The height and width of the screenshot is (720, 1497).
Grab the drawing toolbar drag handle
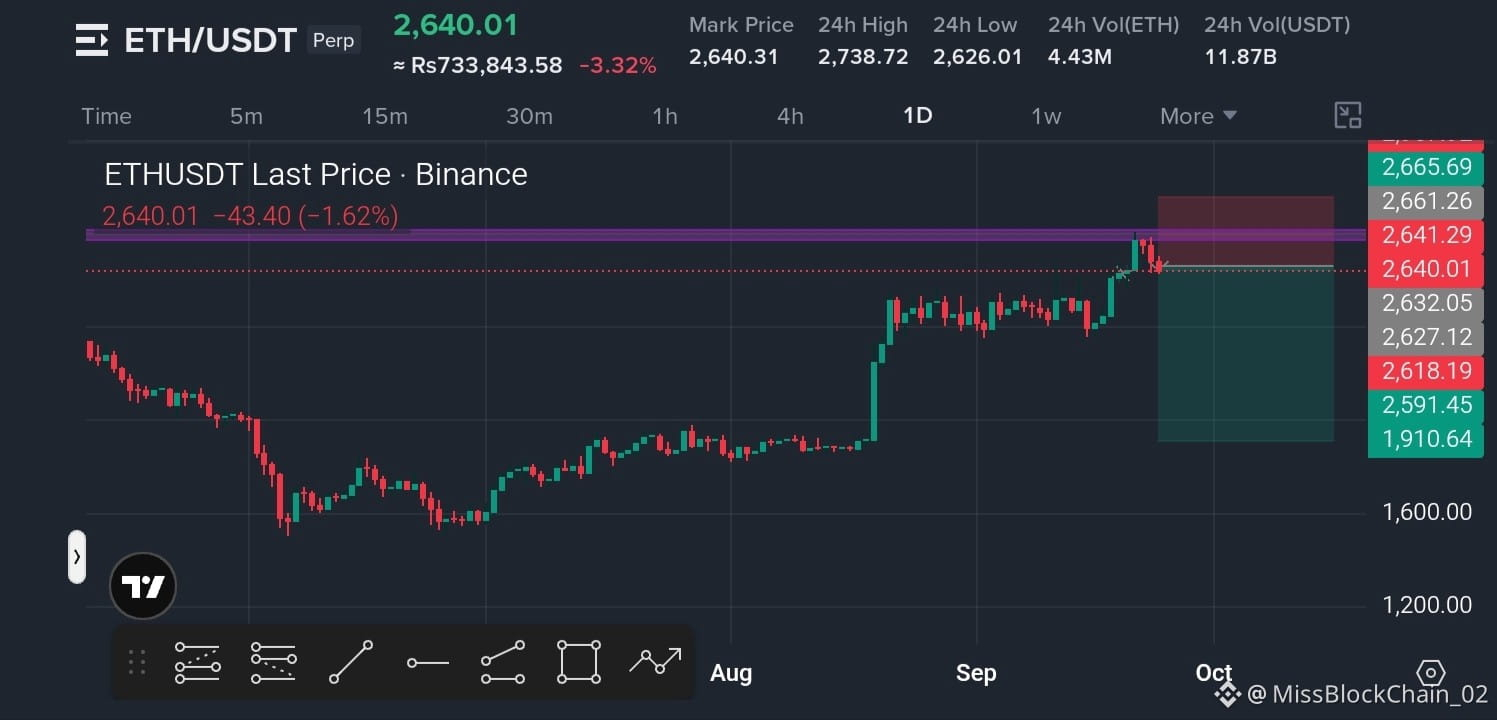pyautogui.click(x=138, y=662)
